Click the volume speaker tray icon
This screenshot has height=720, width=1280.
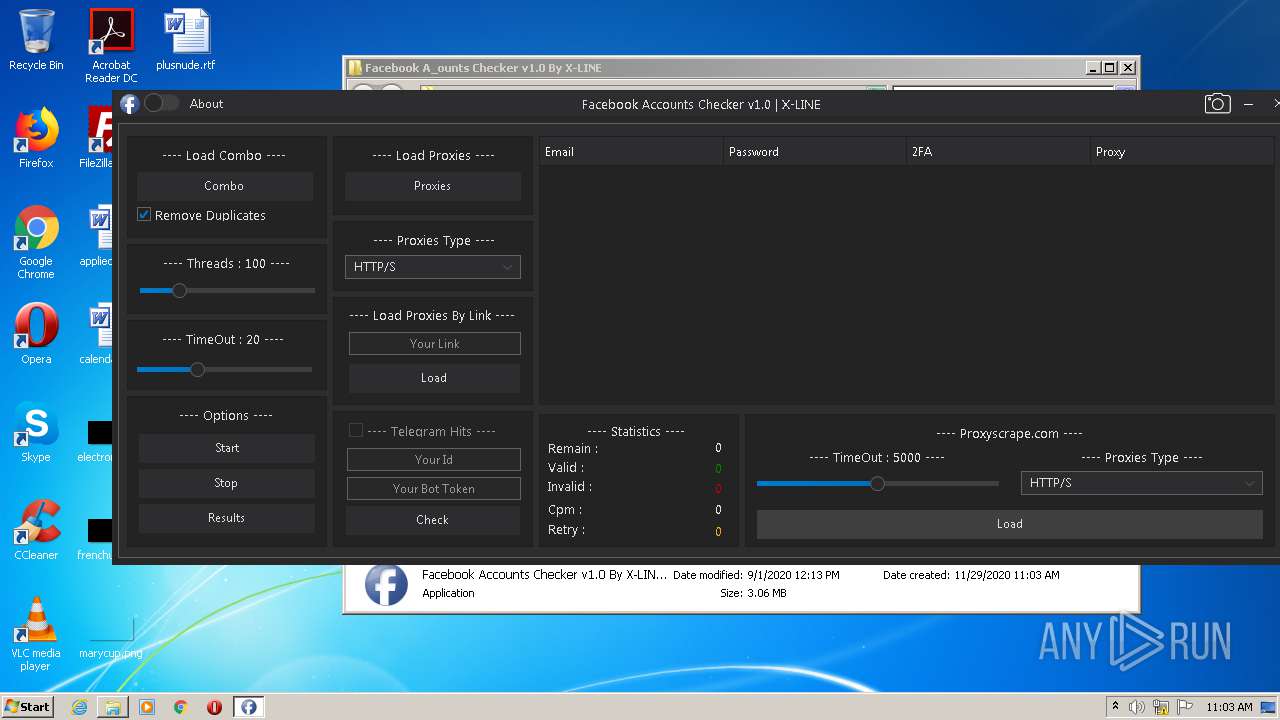tap(1137, 707)
